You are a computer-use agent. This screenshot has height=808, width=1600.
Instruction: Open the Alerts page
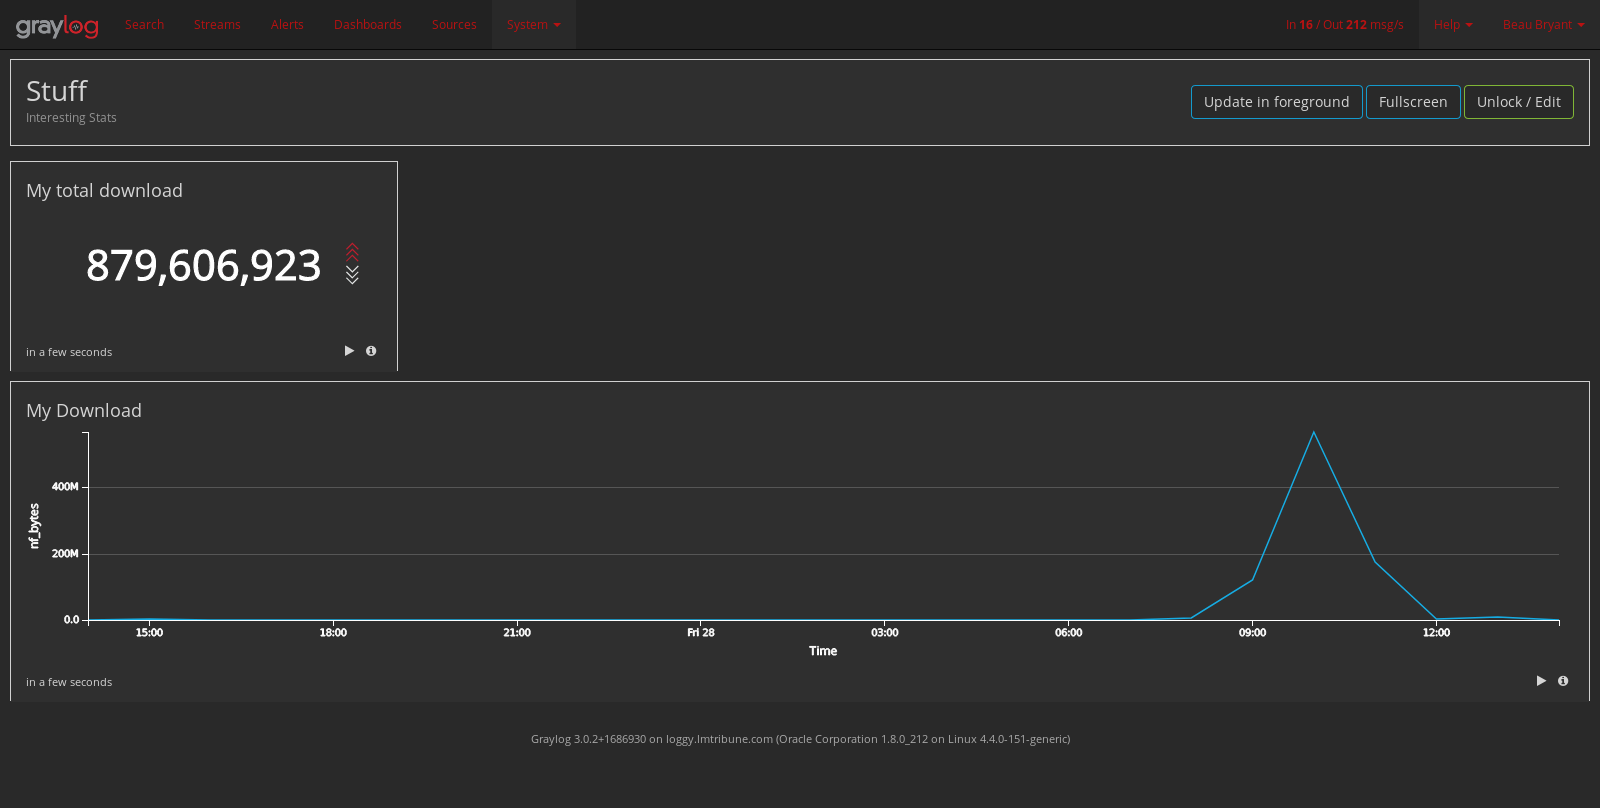[287, 25]
